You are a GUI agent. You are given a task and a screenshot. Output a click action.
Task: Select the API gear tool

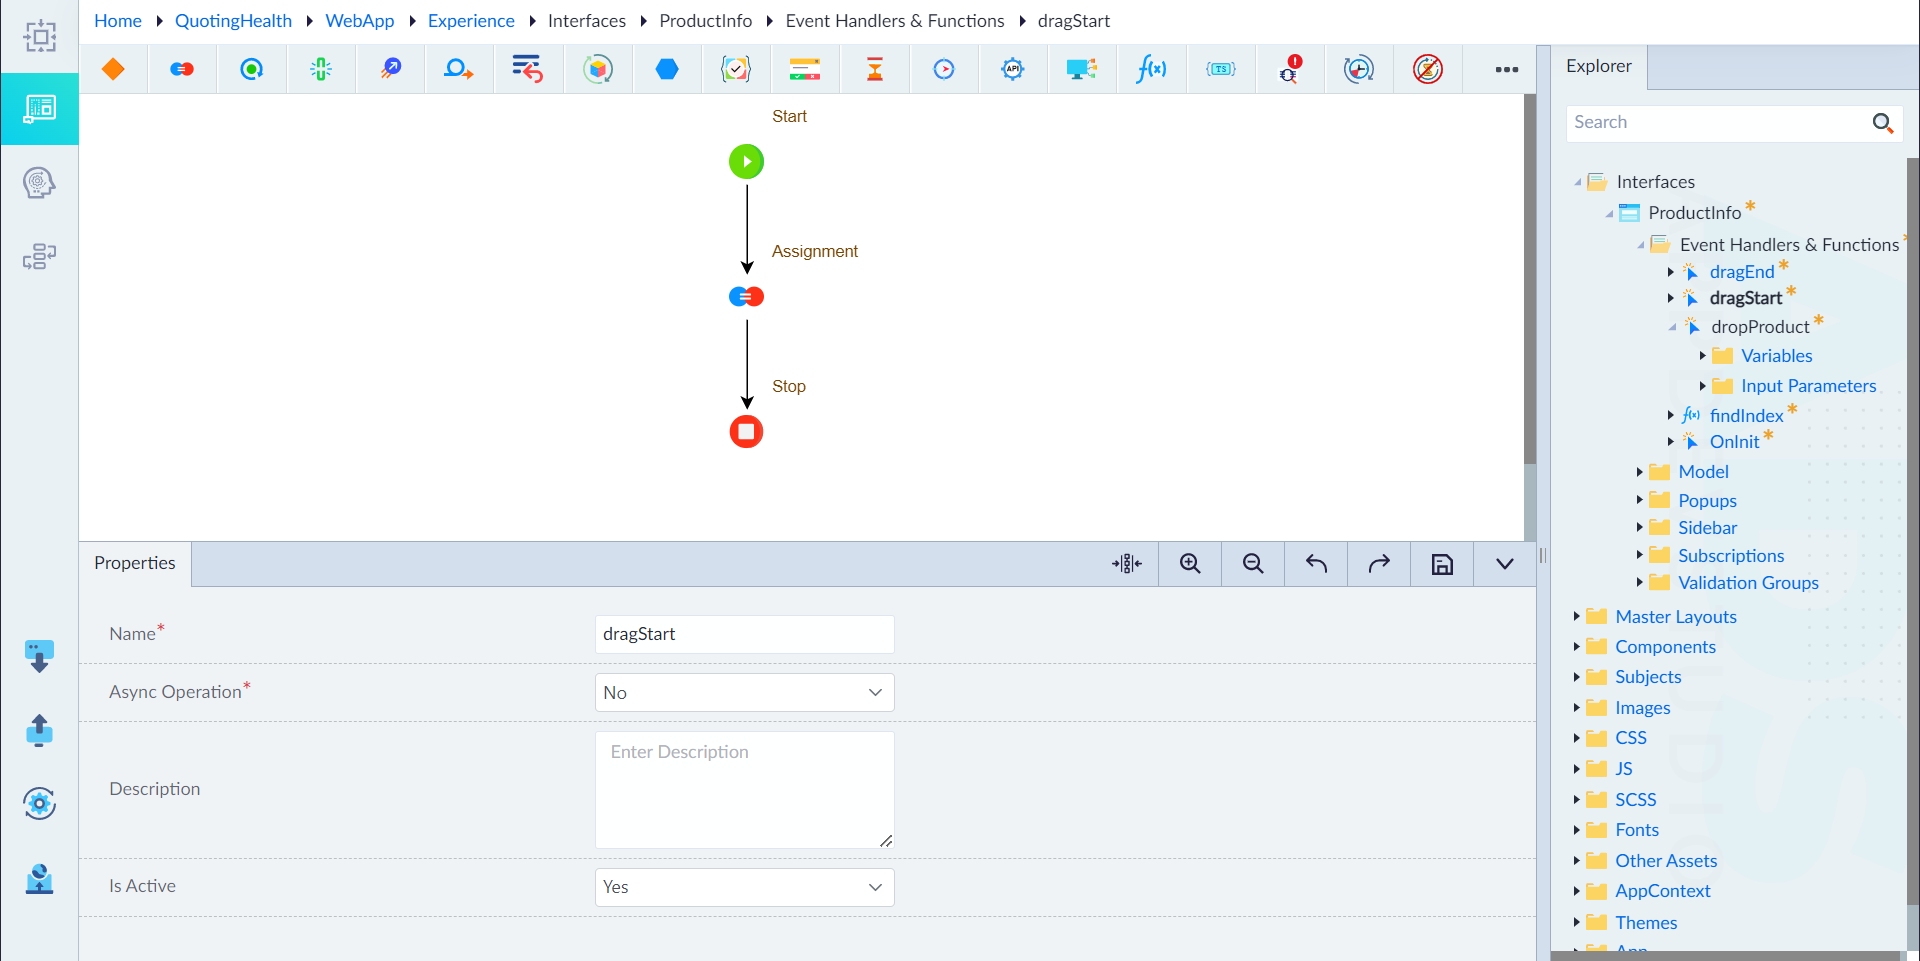[x=1013, y=69]
